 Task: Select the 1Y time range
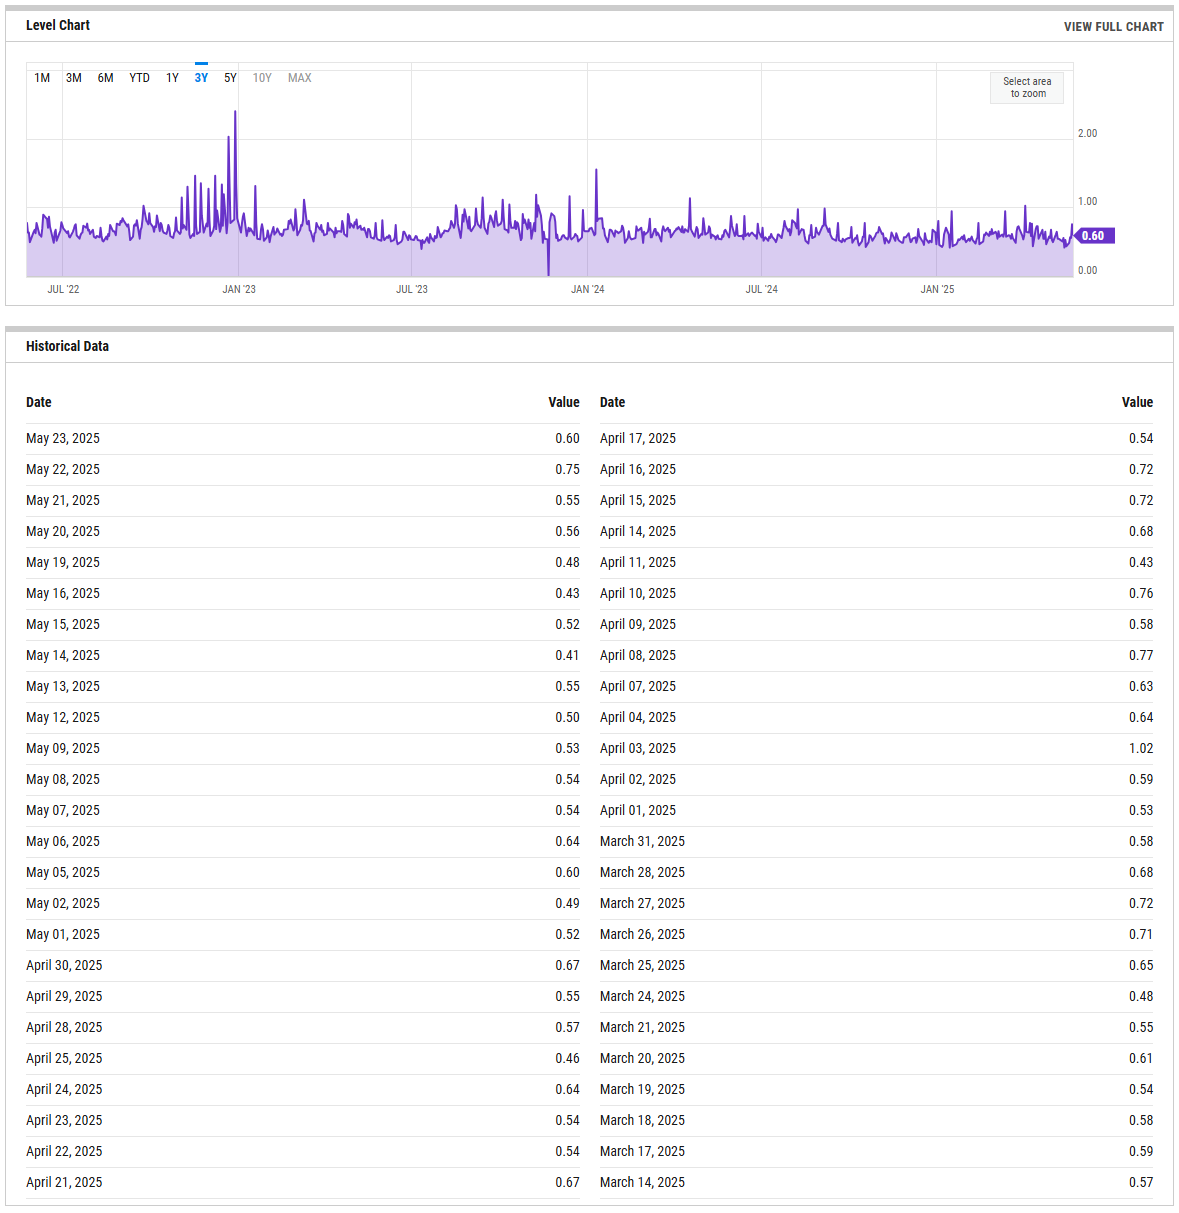(172, 78)
